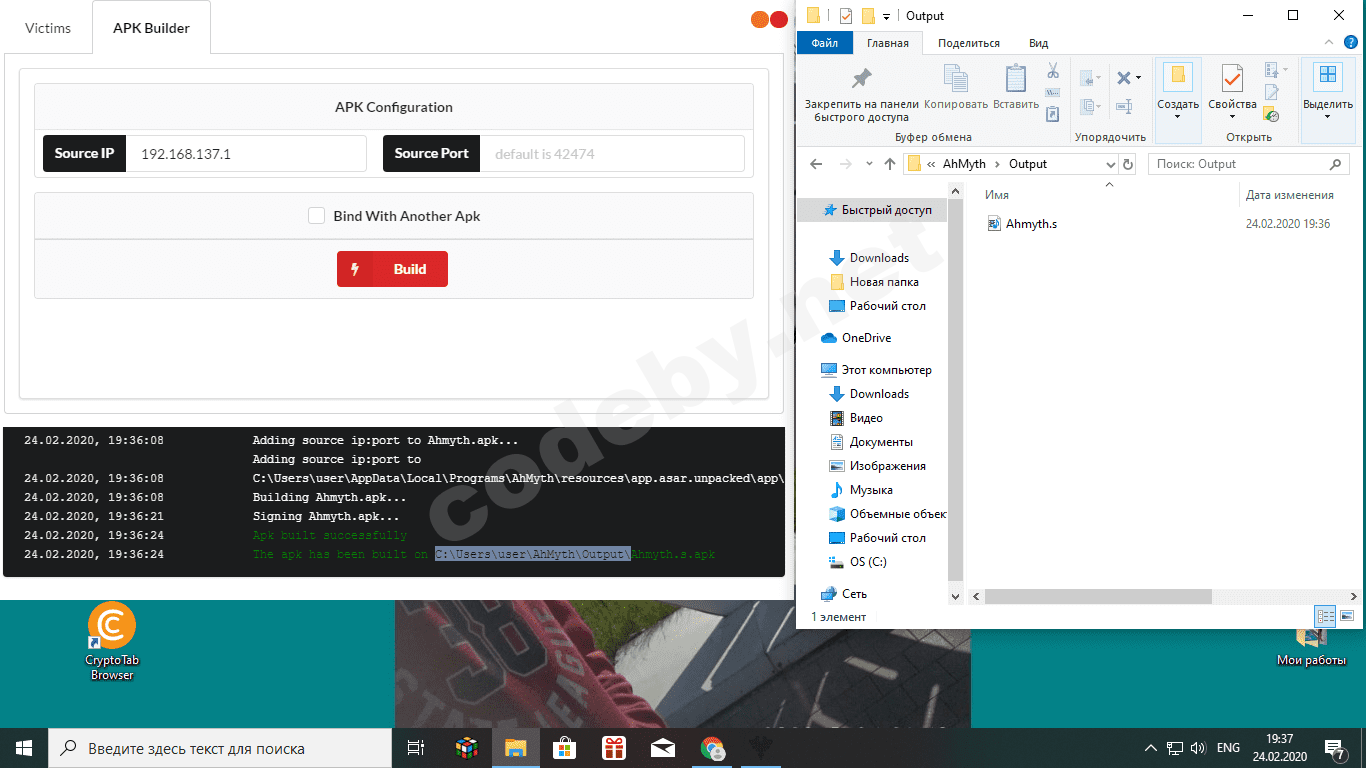Expand the Создать dropdown
The image size is (1366, 768).
(1178, 116)
